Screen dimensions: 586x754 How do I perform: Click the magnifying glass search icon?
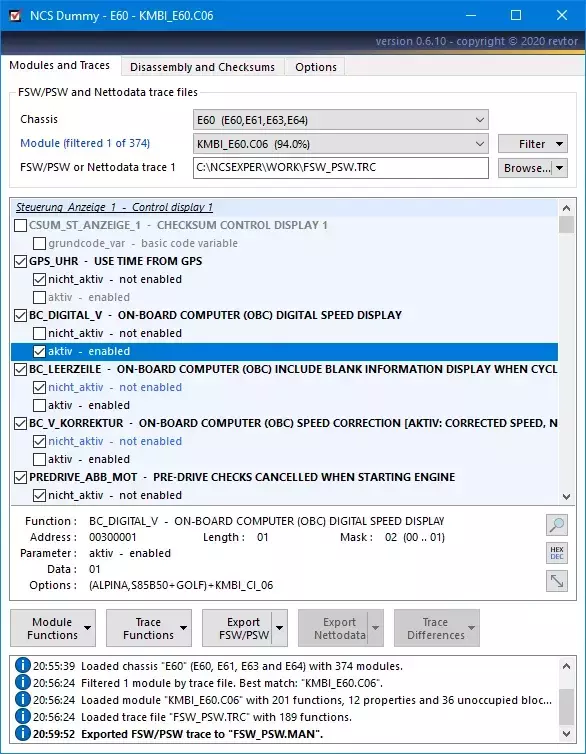(557, 525)
